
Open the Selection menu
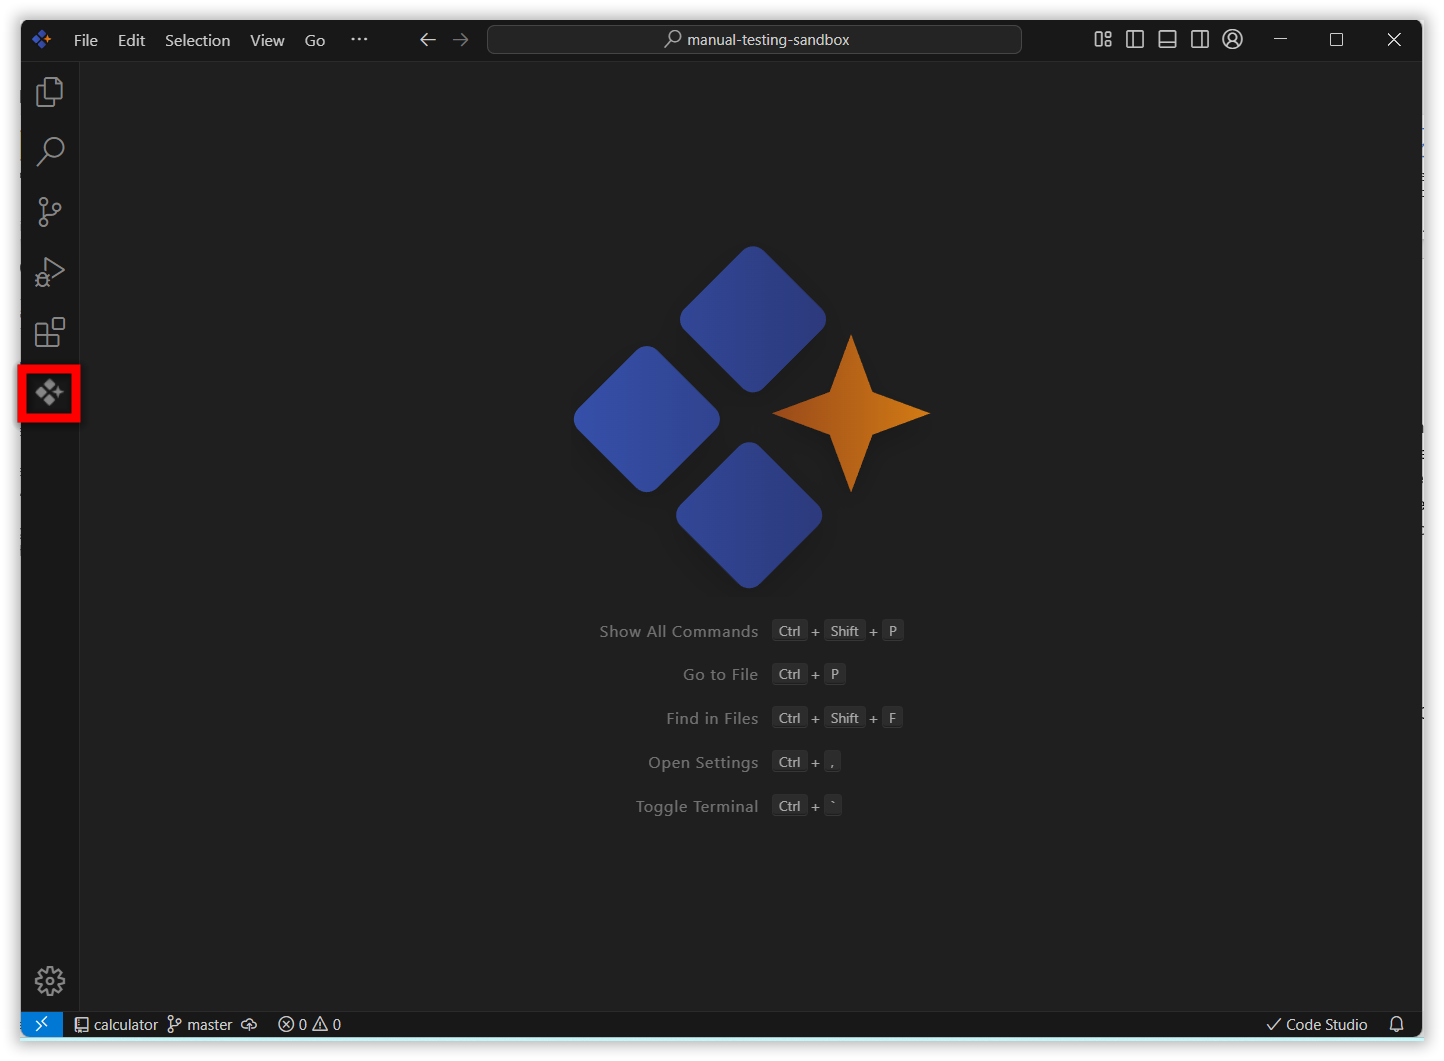coord(197,40)
